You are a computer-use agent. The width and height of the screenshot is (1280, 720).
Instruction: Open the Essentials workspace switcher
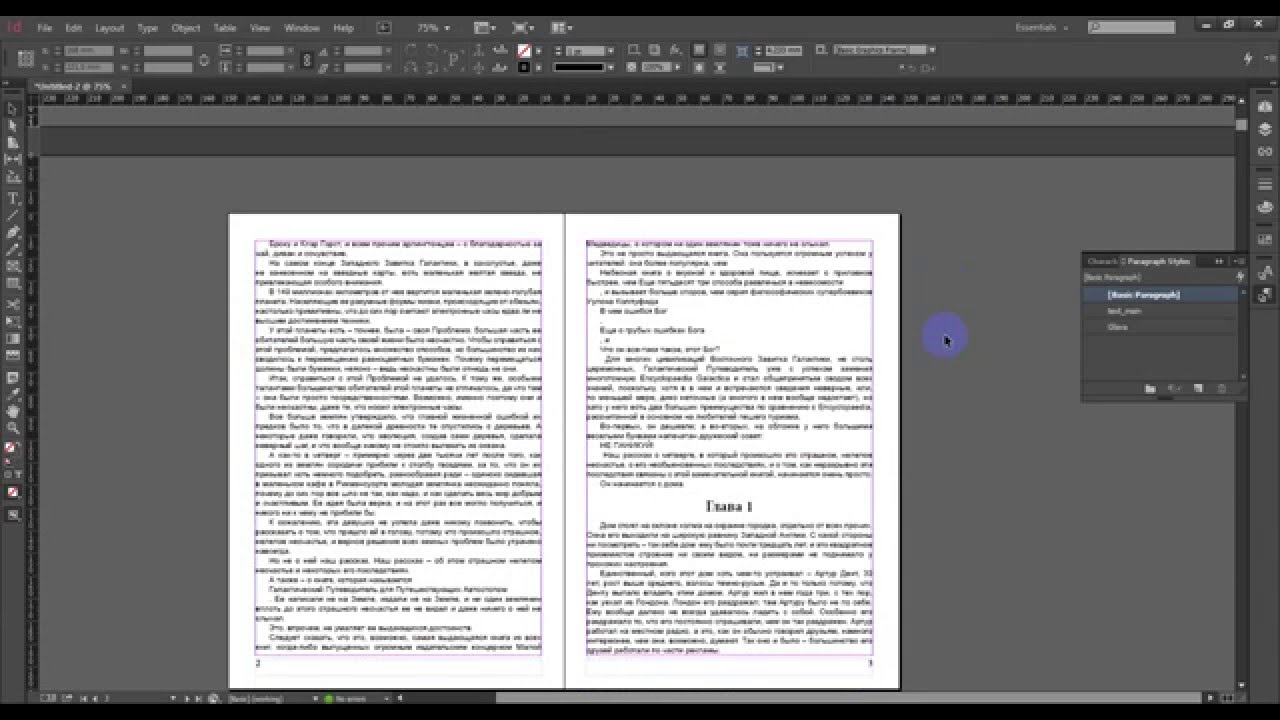(1042, 28)
